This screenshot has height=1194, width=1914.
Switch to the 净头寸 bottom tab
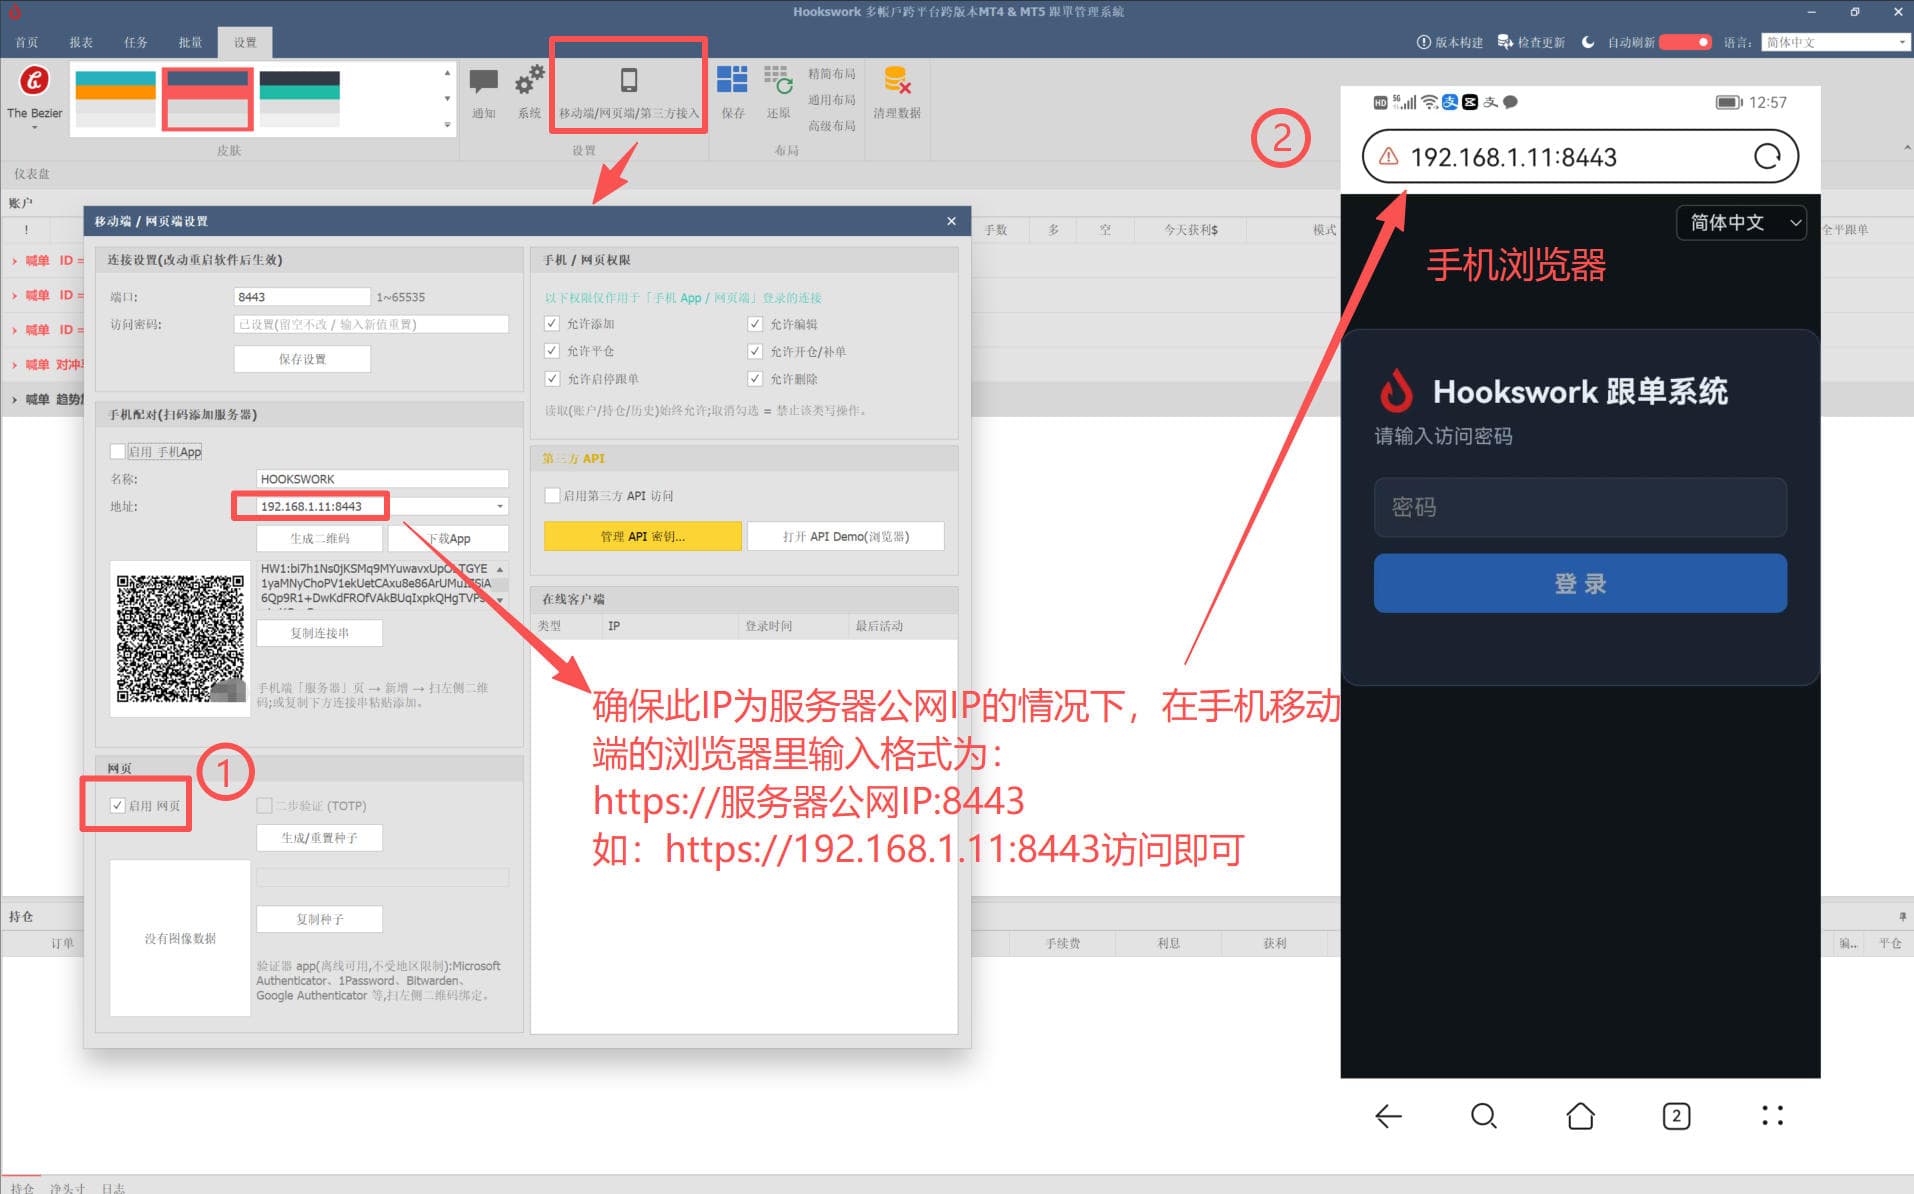[68, 1187]
